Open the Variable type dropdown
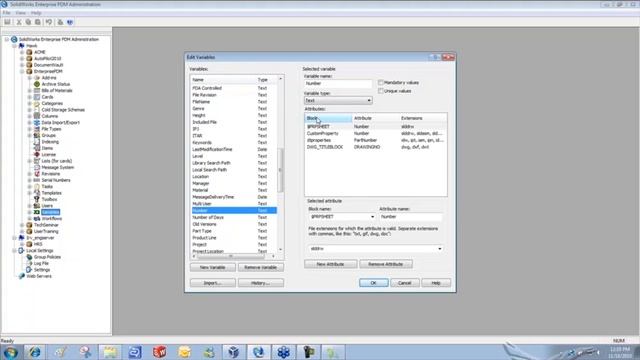The image size is (640, 360). 338,100
